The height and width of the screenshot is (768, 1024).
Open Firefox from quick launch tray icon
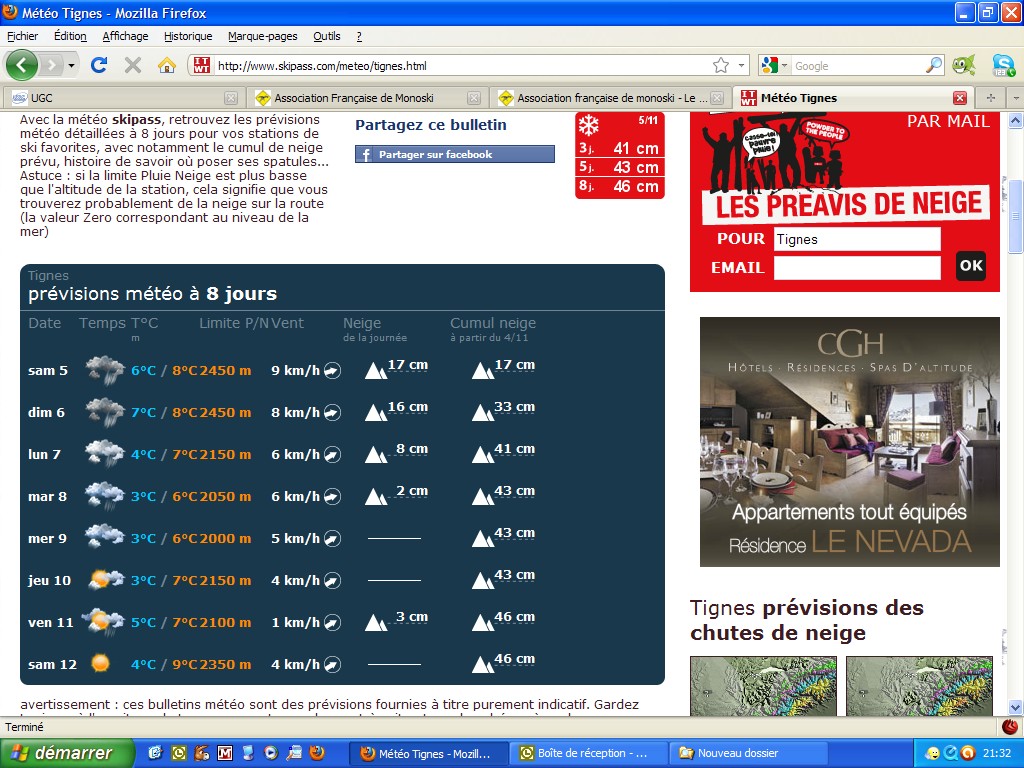coord(317,753)
